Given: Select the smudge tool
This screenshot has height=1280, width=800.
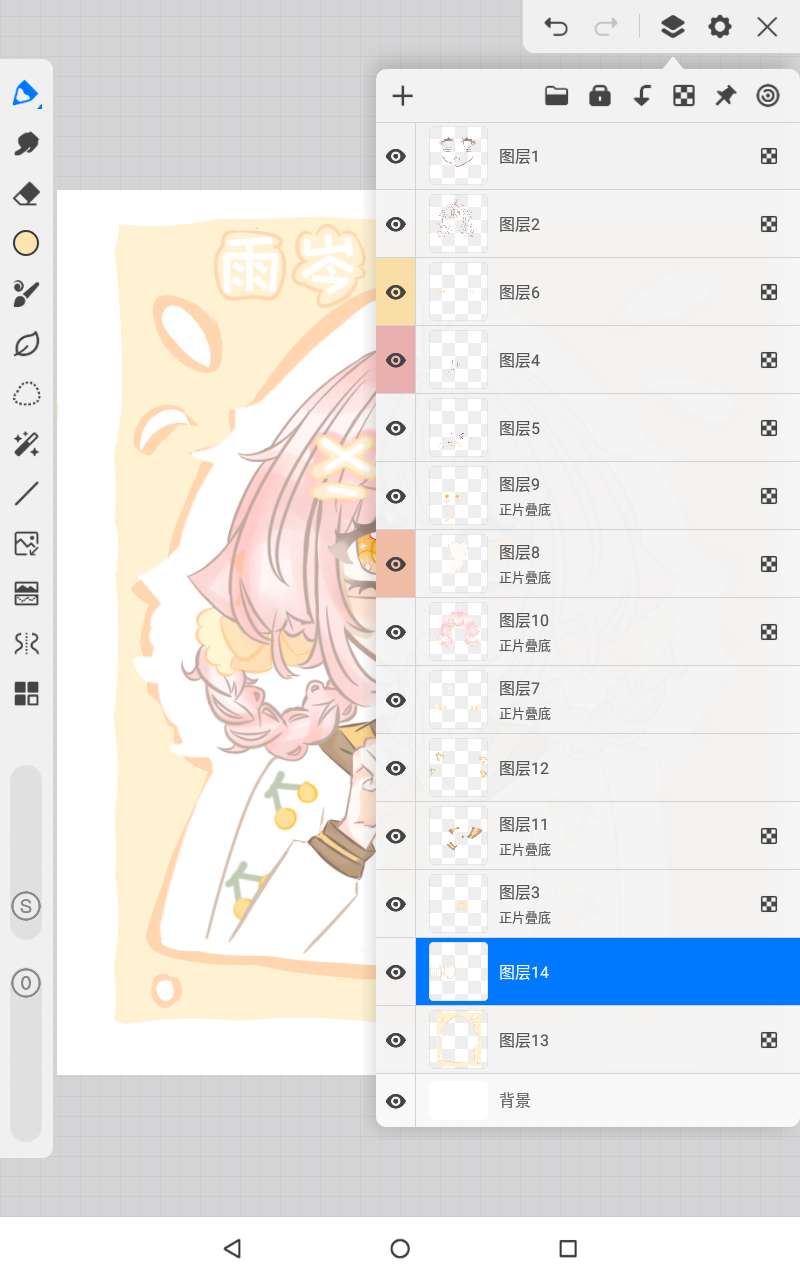Looking at the screenshot, I should click(x=26, y=144).
